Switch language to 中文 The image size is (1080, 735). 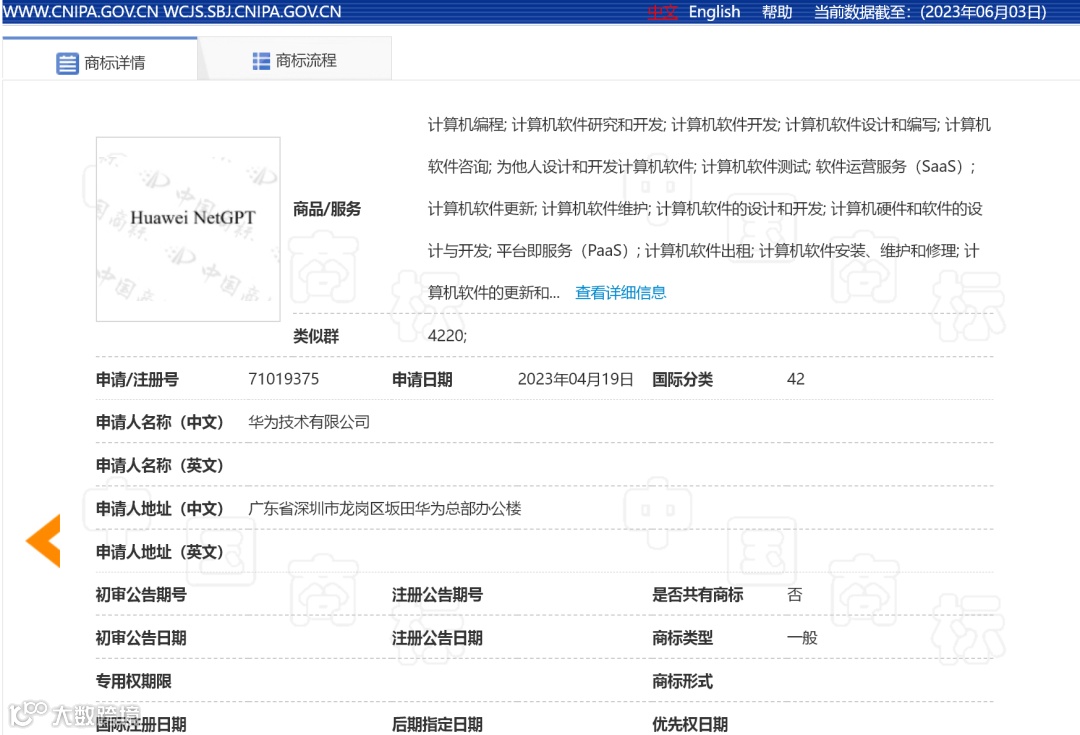(x=662, y=12)
